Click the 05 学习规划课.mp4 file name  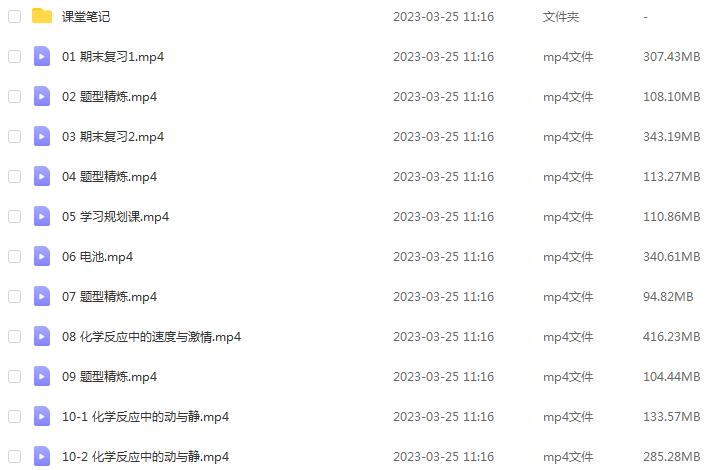coord(116,217)
